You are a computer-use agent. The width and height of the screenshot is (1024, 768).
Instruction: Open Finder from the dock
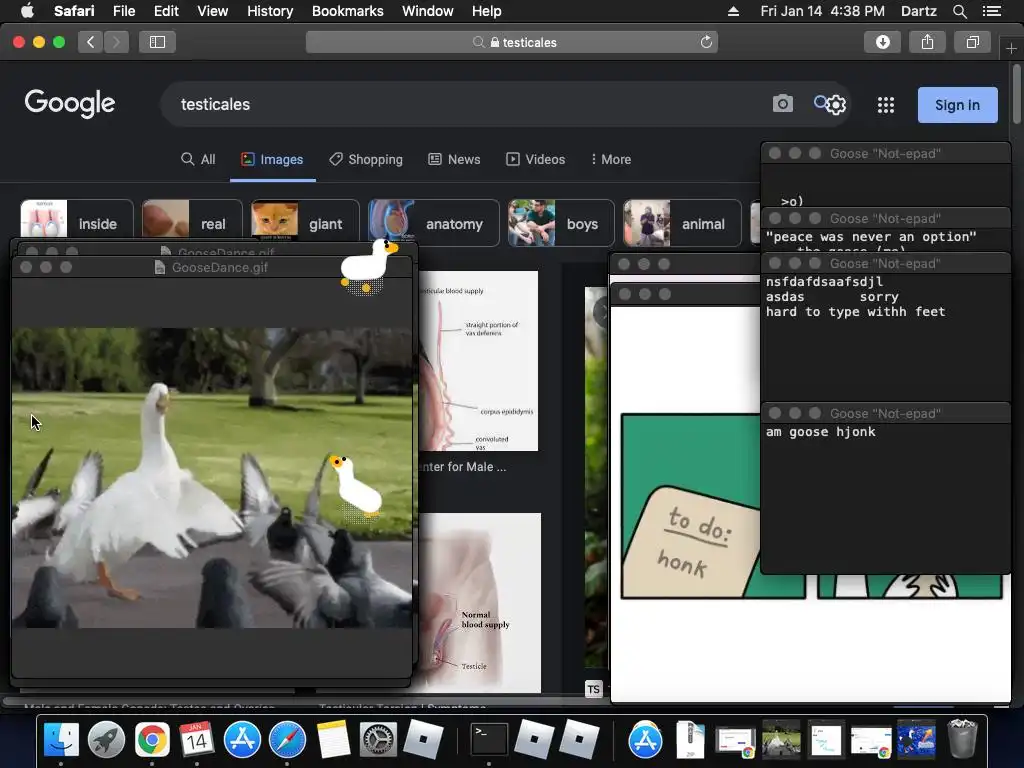pyautogui.click(x=61, y=740)
